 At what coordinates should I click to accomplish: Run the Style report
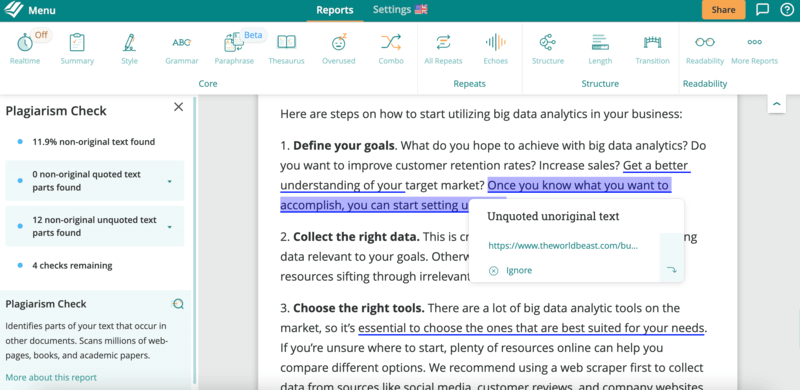129,49
